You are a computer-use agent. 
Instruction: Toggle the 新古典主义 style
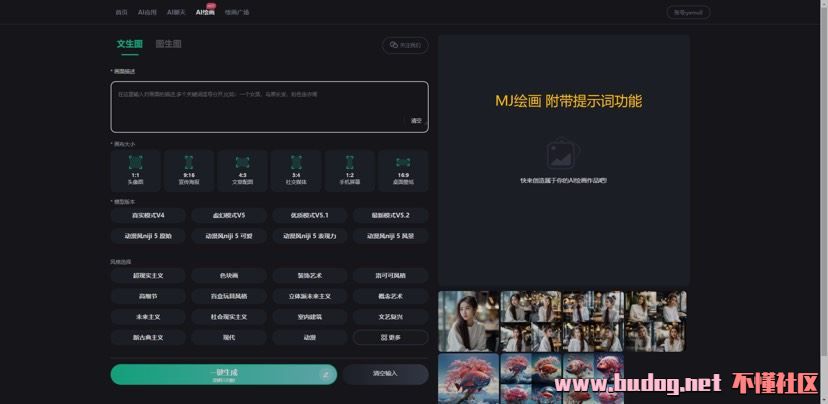[x=148, y=337]
